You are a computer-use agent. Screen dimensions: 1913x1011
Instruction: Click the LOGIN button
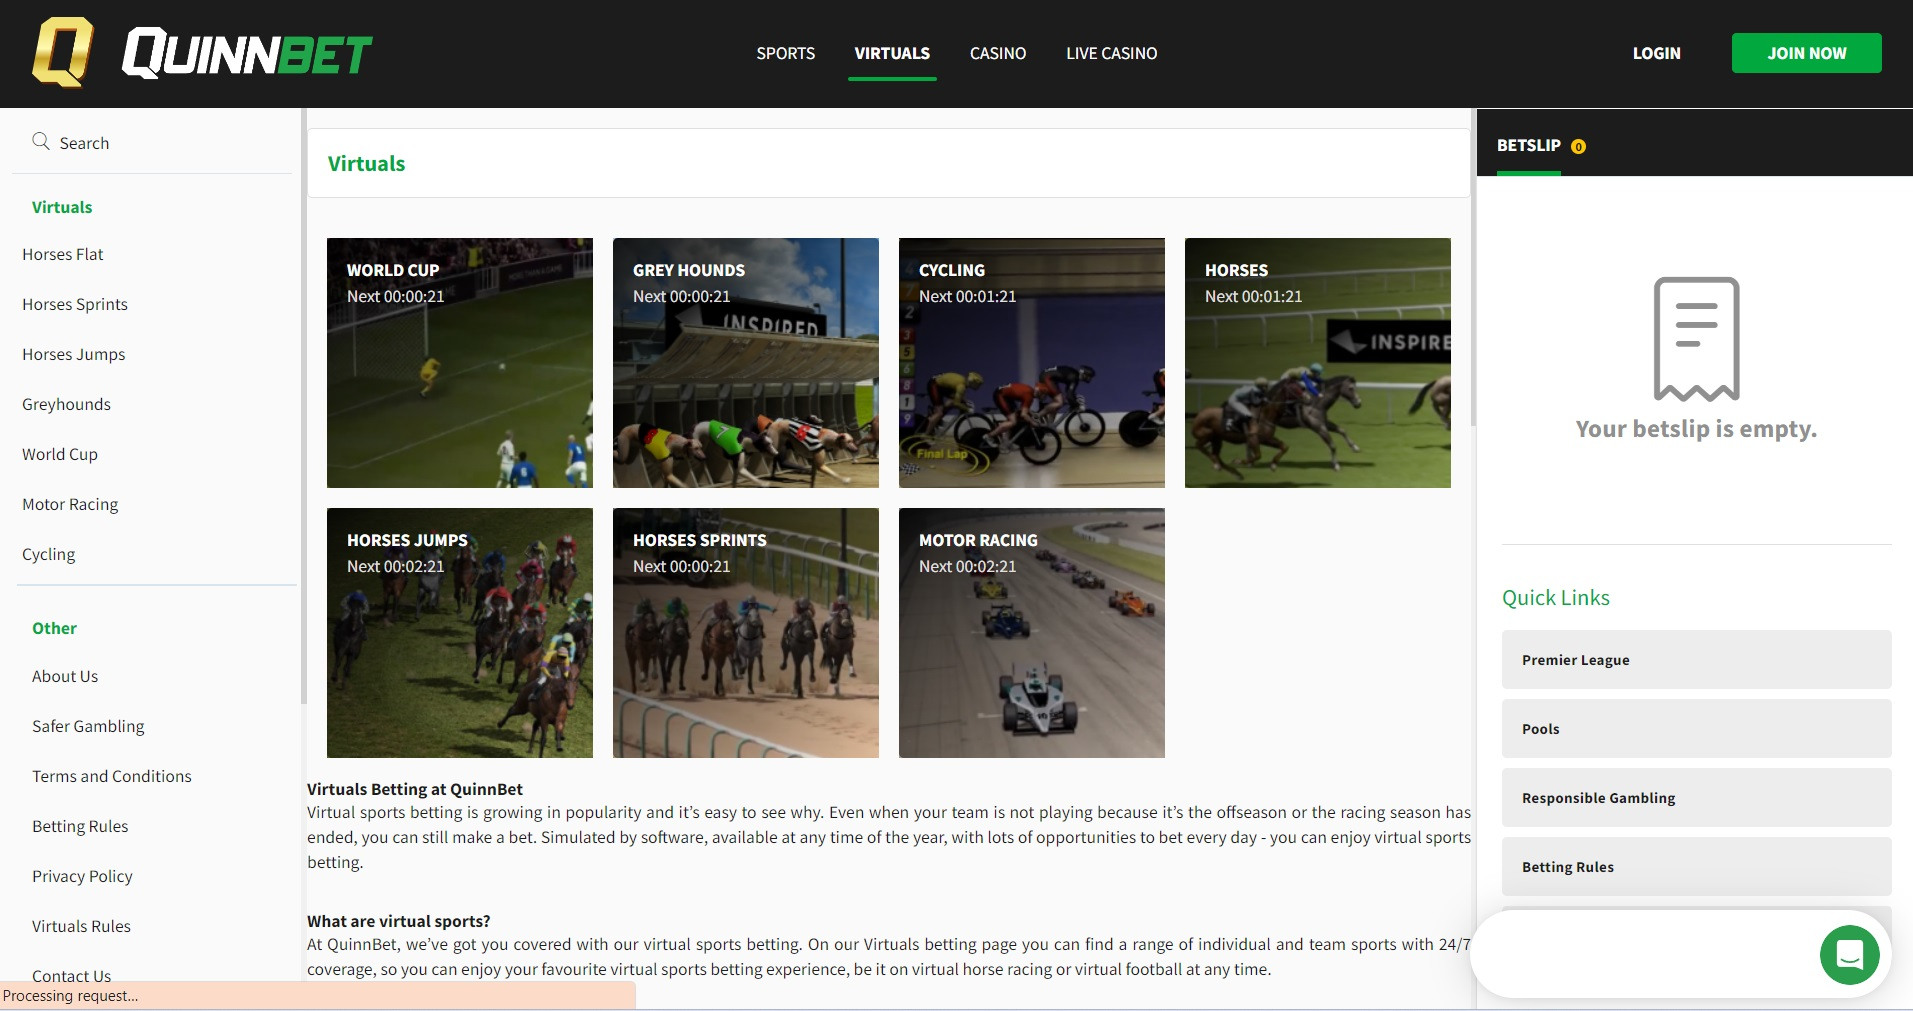1655,53
